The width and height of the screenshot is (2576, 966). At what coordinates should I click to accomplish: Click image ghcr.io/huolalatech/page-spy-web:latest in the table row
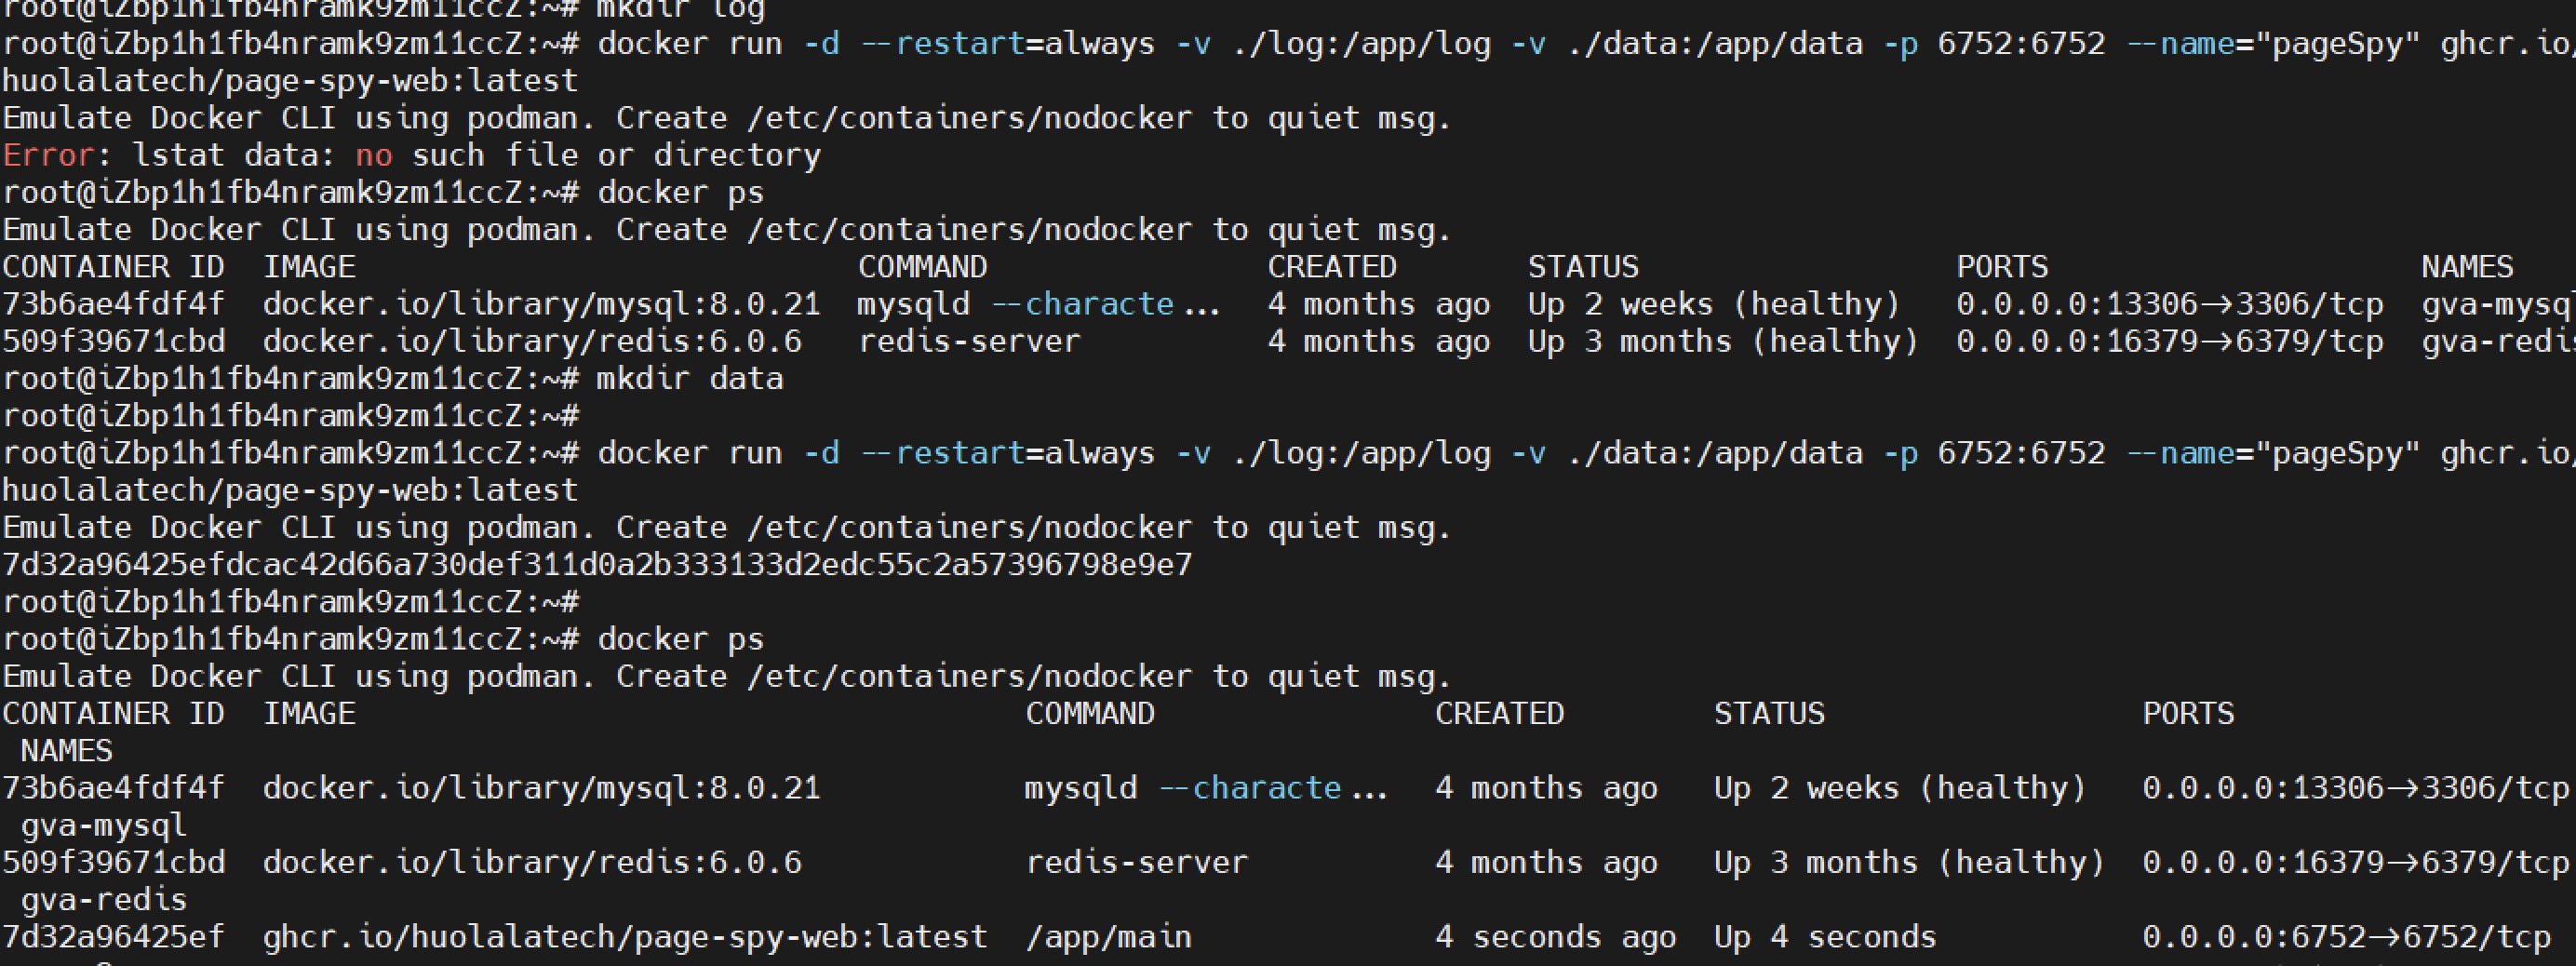[x=625, y=937]
